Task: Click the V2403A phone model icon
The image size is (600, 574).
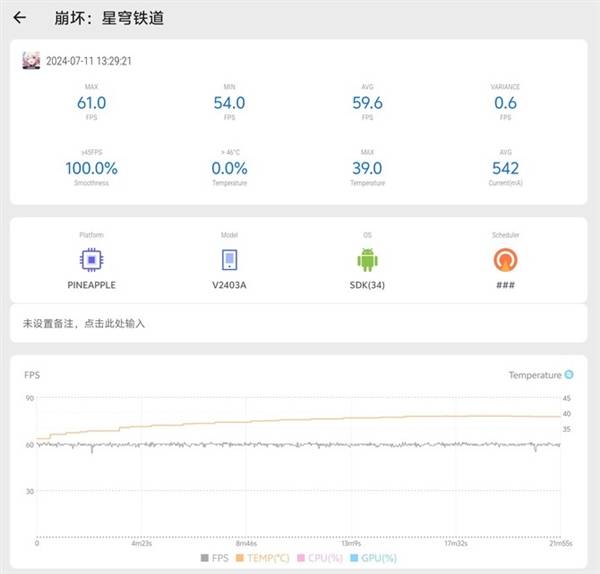Action: coord(230,260)
